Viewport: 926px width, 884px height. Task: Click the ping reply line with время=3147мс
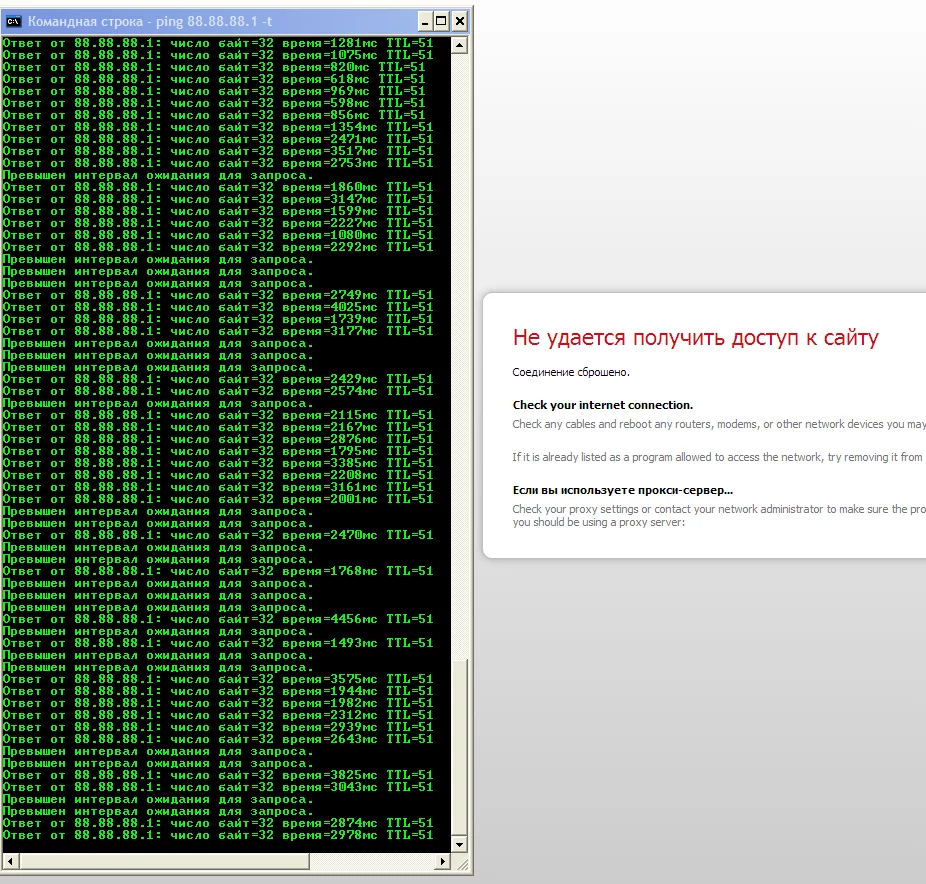[x=218, y=200]
